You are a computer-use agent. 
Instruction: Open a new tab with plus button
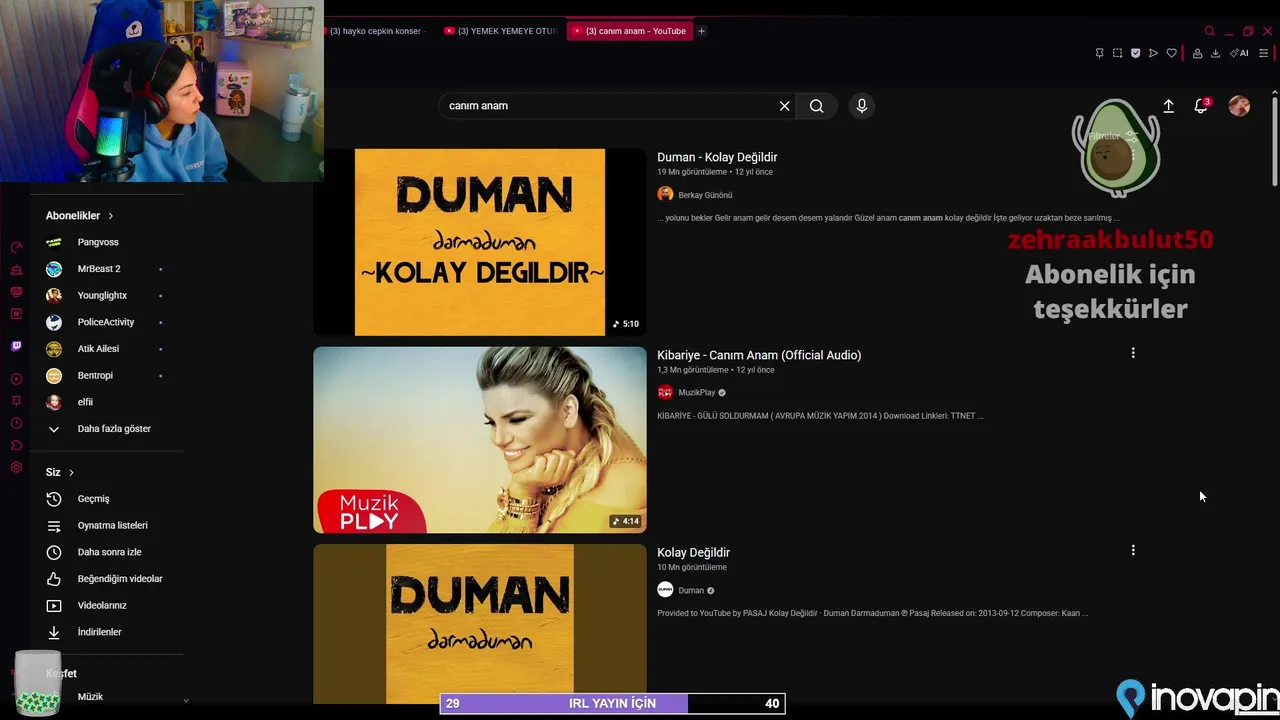tap(702, 31)
